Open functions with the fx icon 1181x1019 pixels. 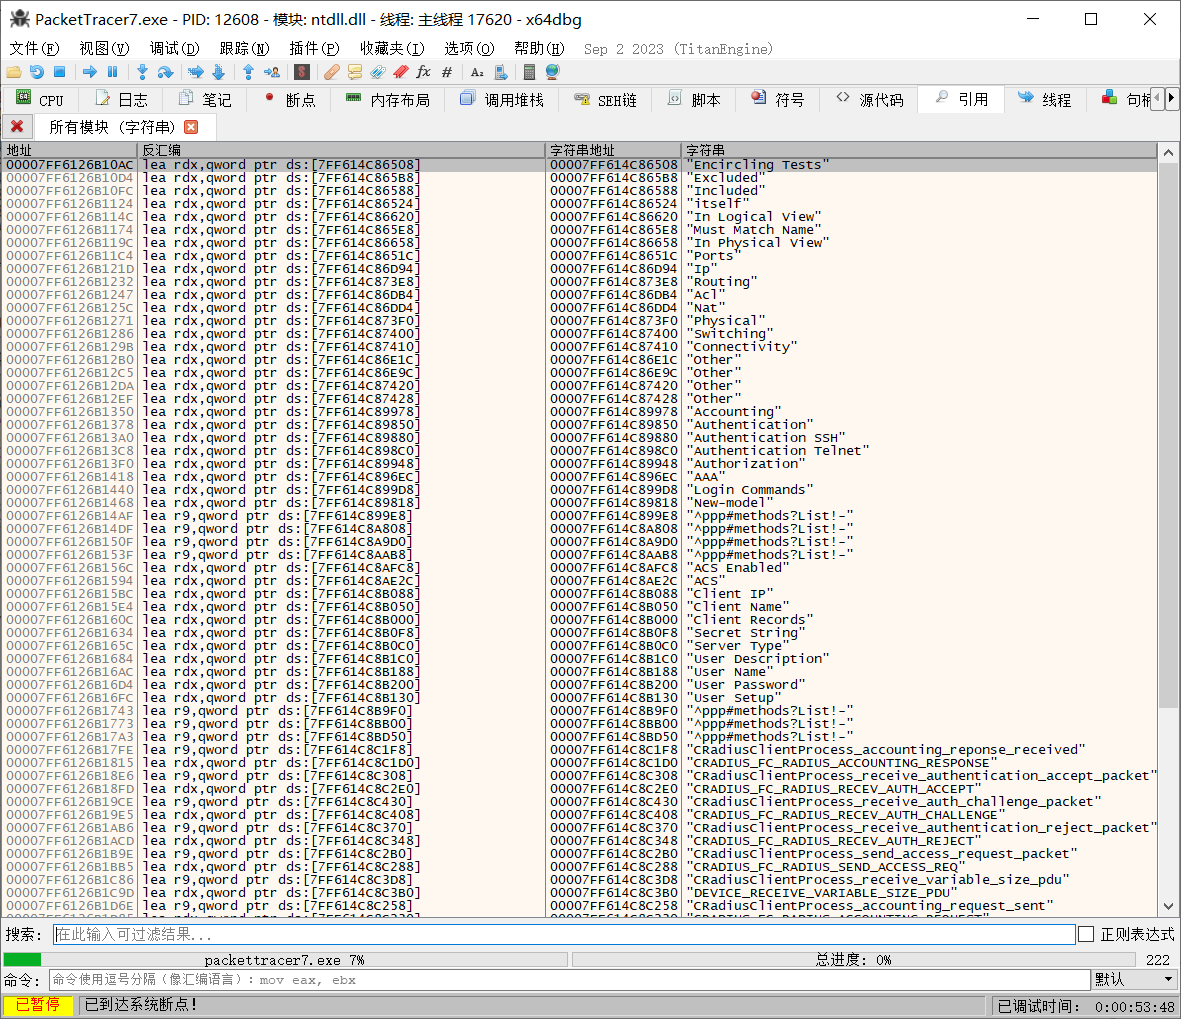click(x=423, y=72)
